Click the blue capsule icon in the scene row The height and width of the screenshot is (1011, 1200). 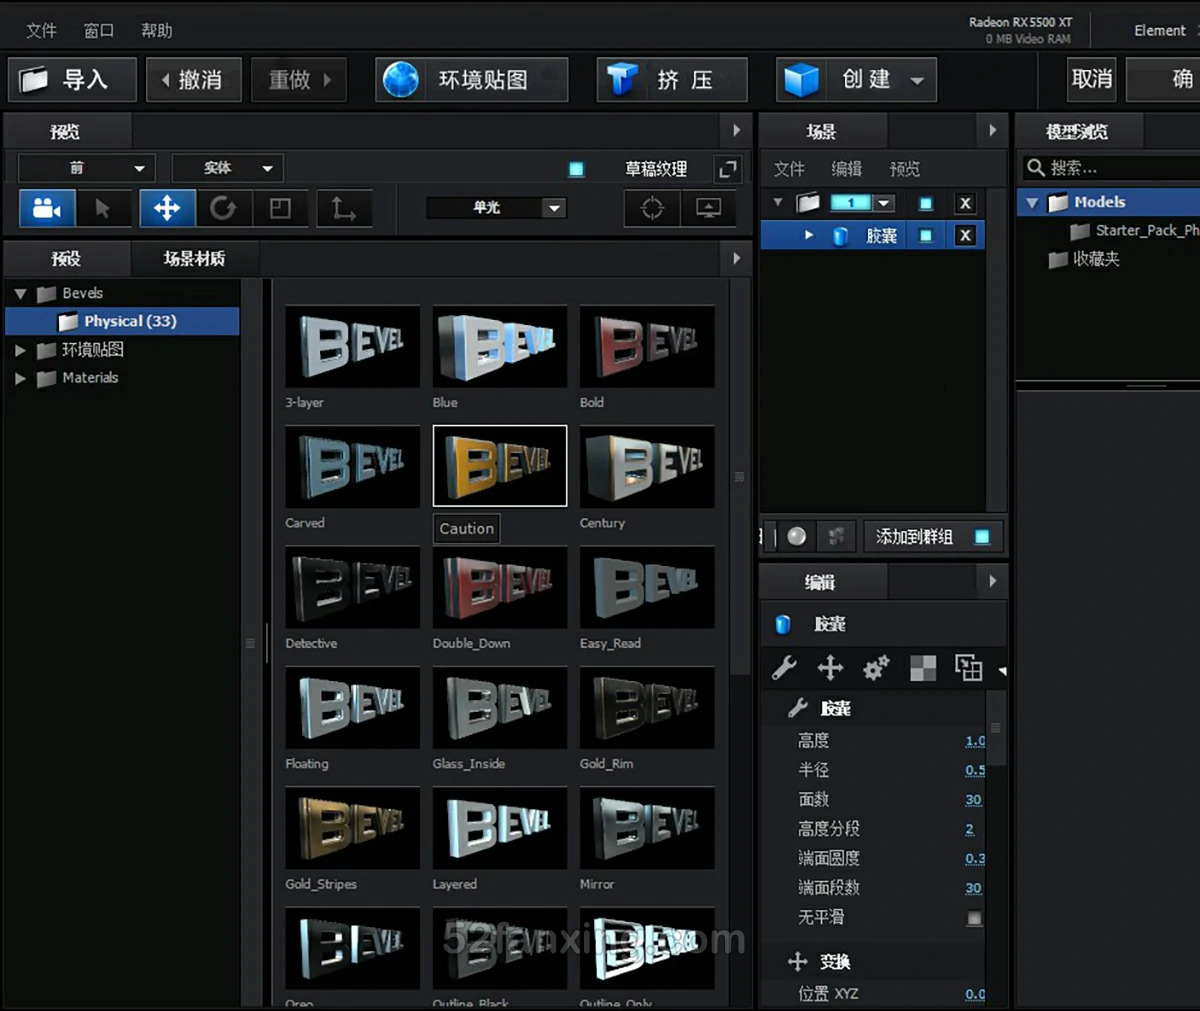click(841, 236)
